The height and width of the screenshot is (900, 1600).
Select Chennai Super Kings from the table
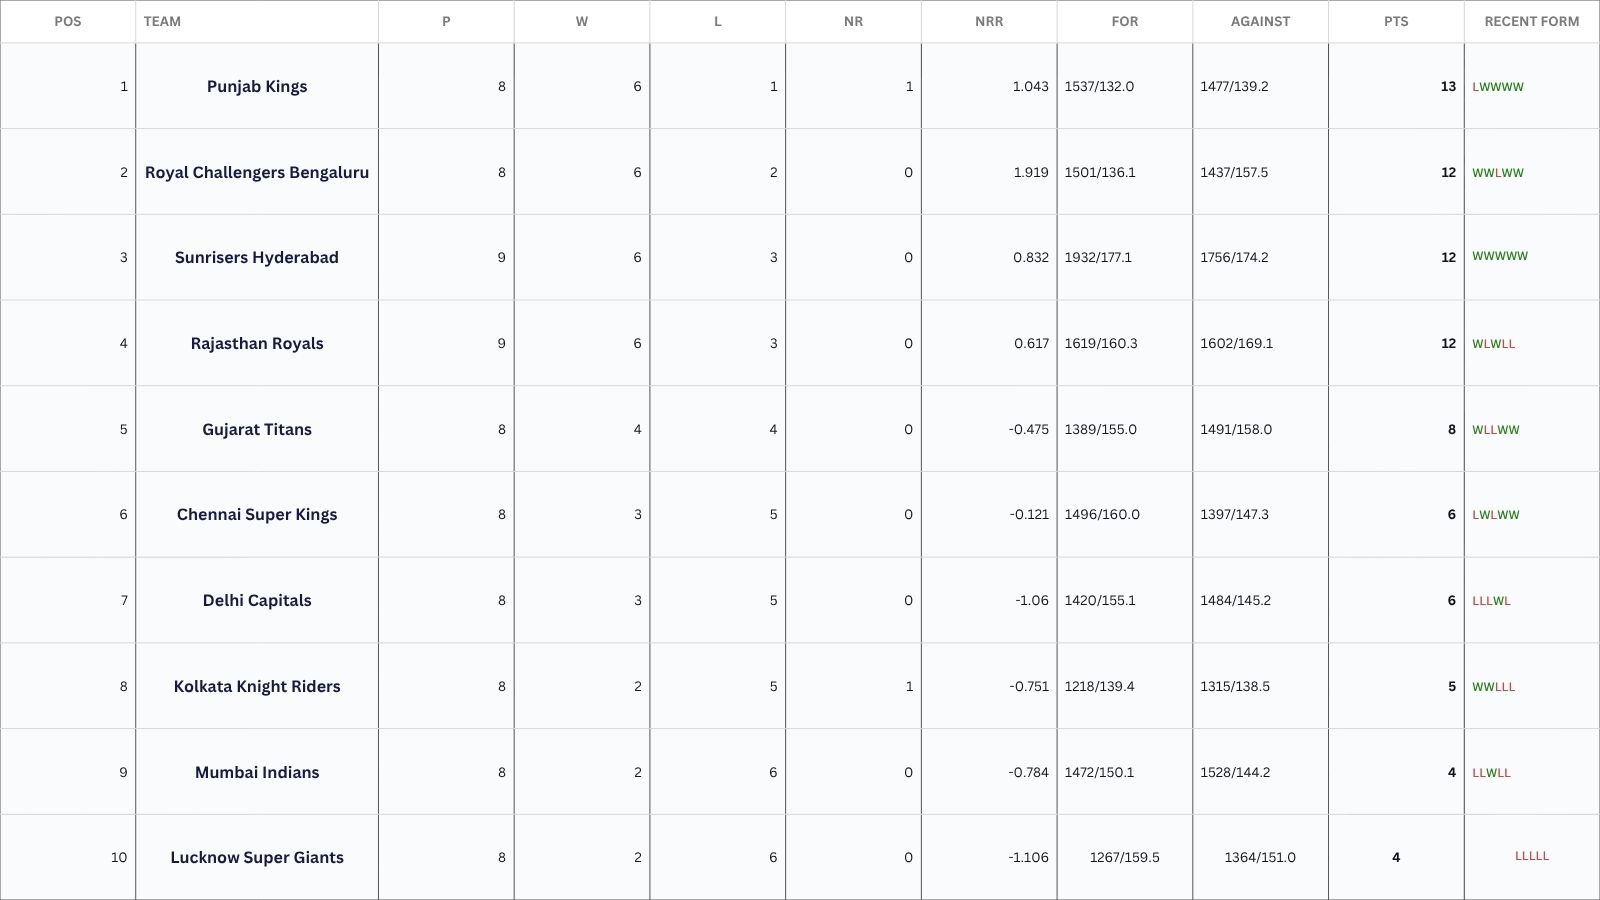point(257,514)
